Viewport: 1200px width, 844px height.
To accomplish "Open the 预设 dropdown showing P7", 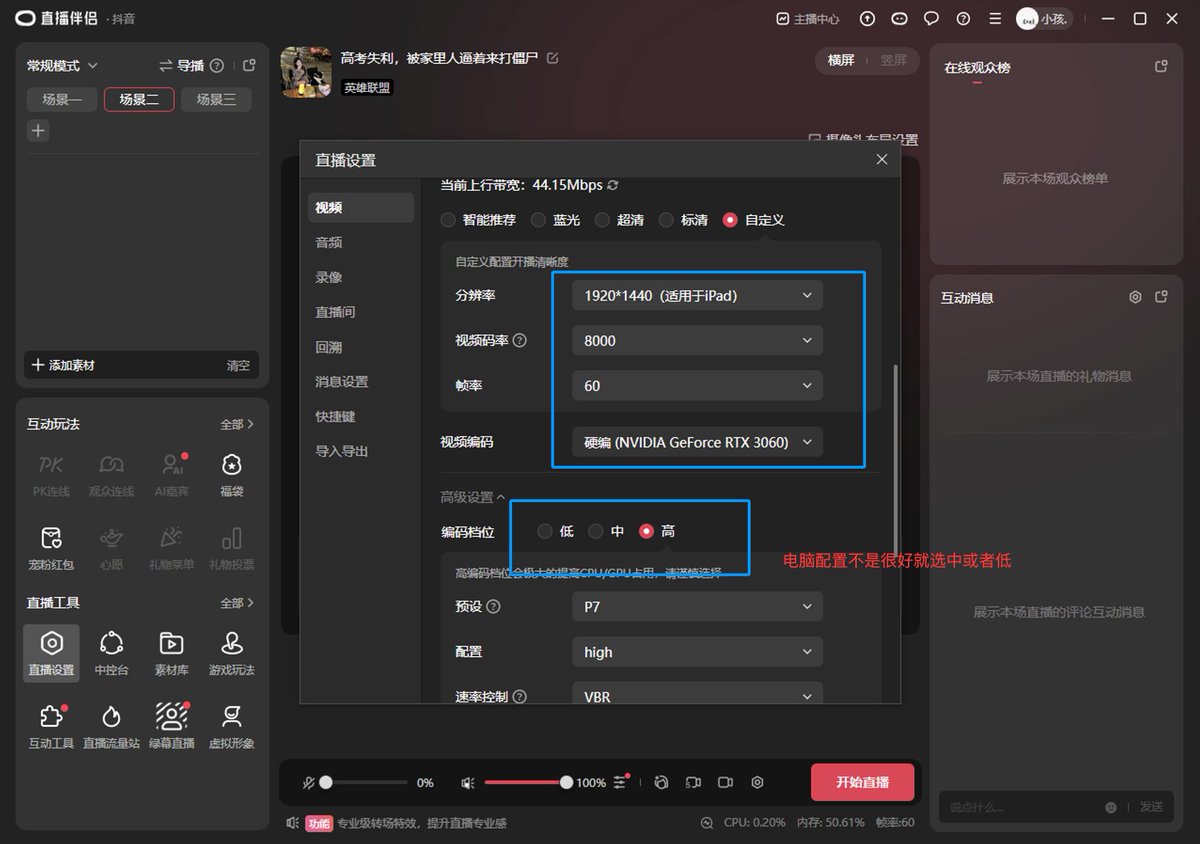I will pyautogui.click(x=697, y=606).
